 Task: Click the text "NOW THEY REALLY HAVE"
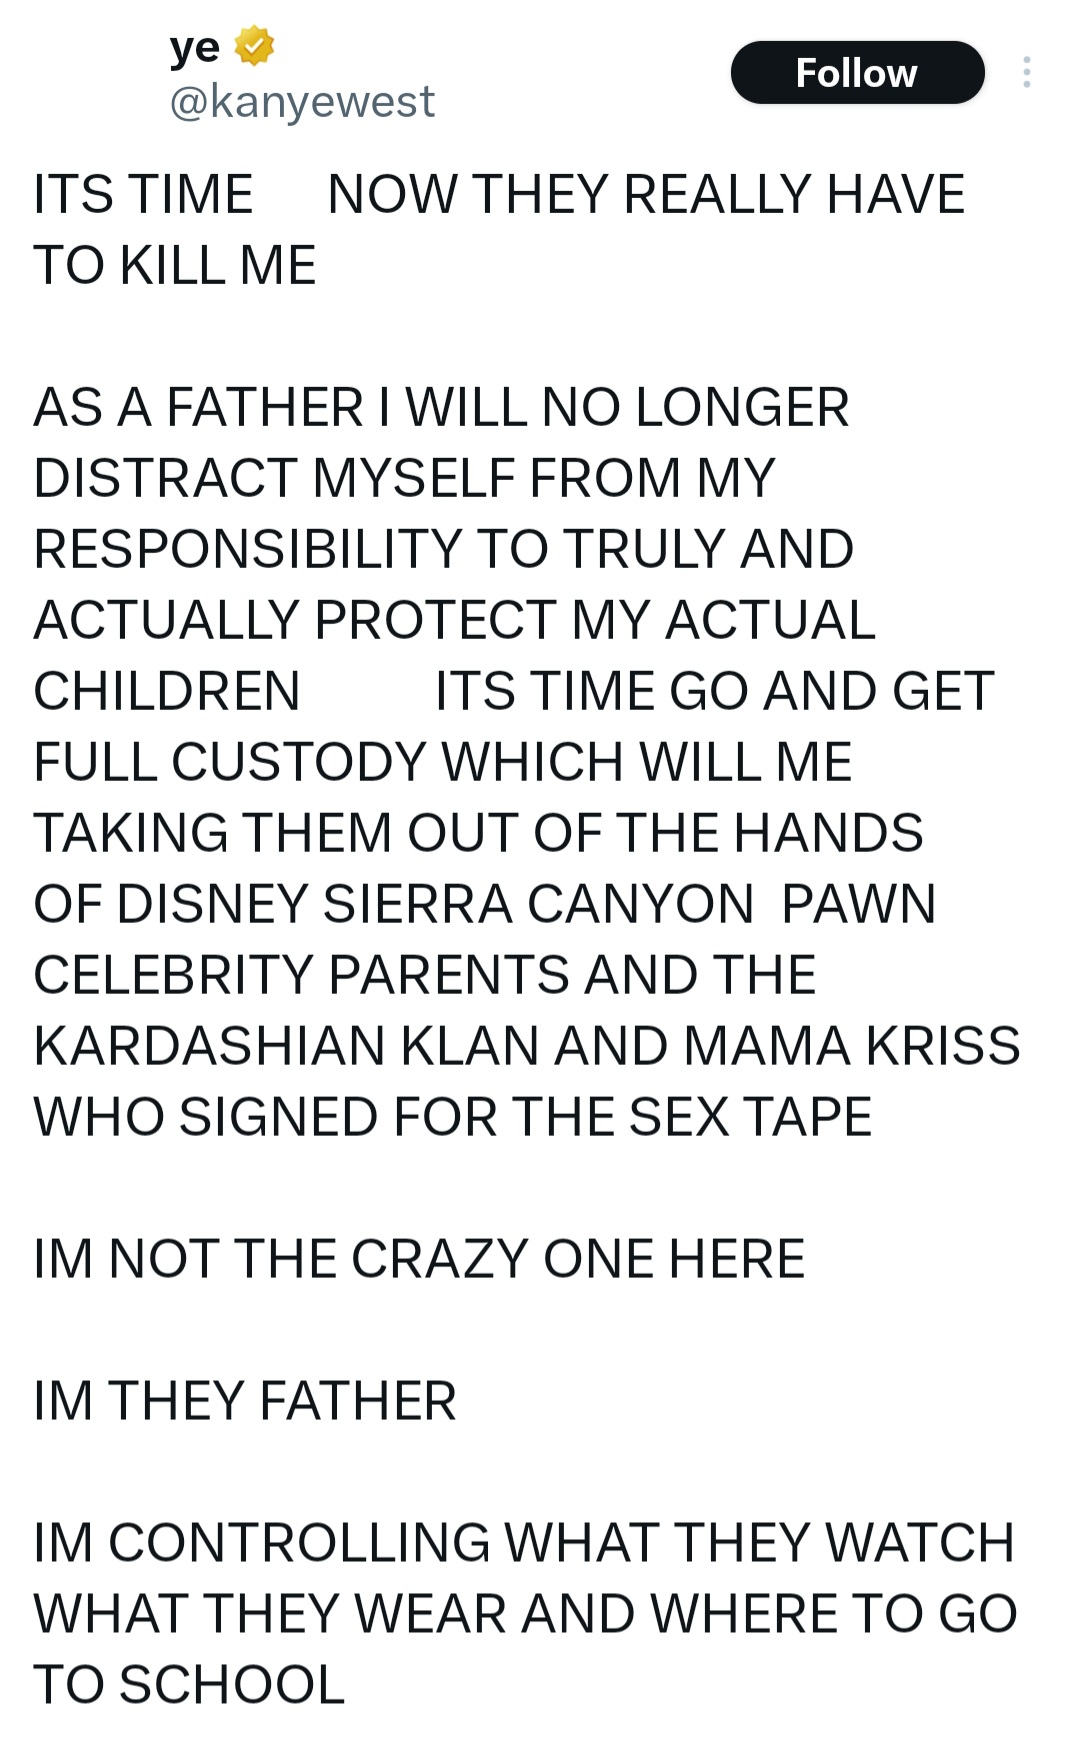pos(645,194)
